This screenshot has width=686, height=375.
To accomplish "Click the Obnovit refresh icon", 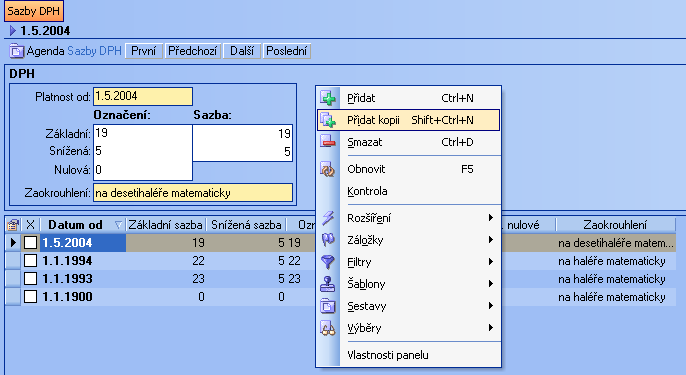I will pyautogui.click(x=328, y=169).
